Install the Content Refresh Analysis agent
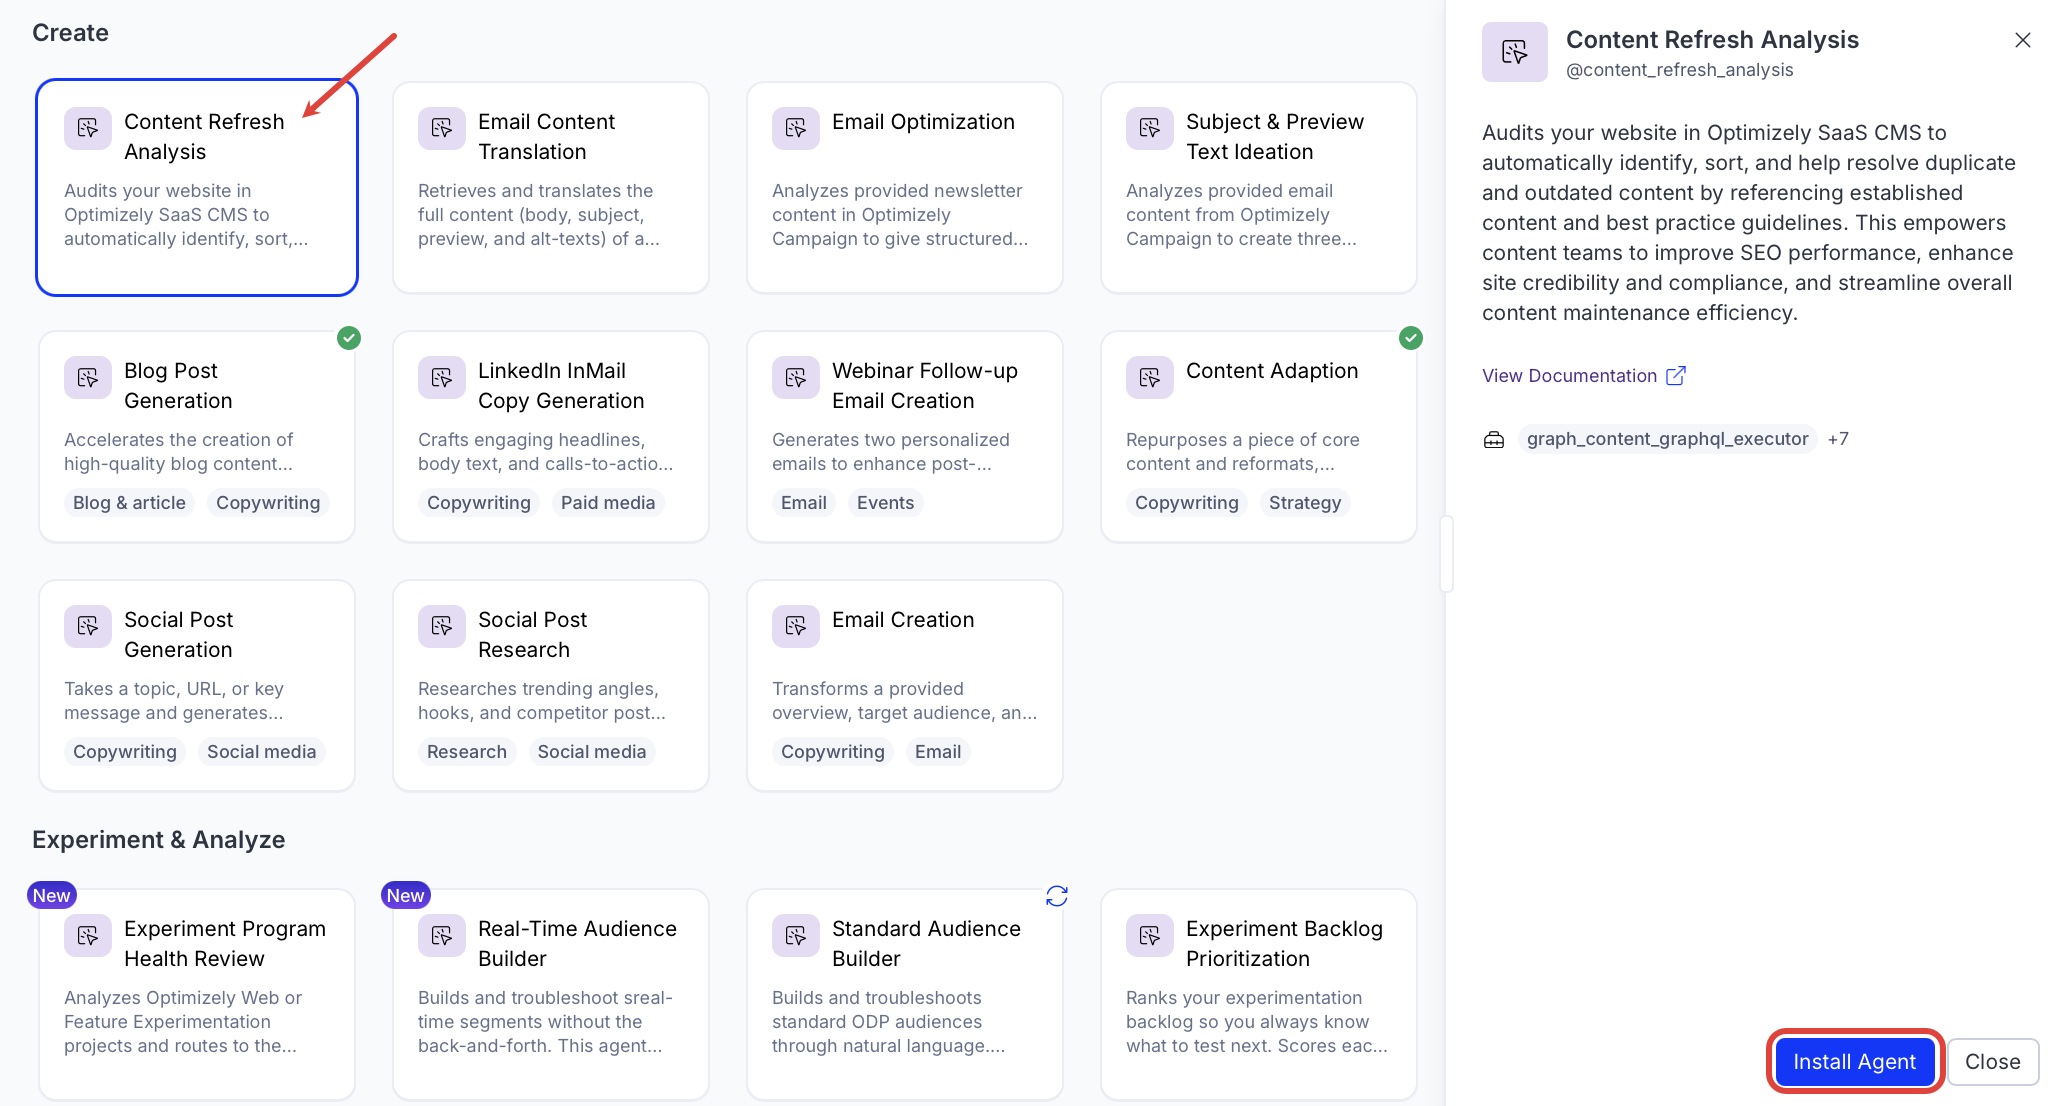 (x=1855, y=1061)
